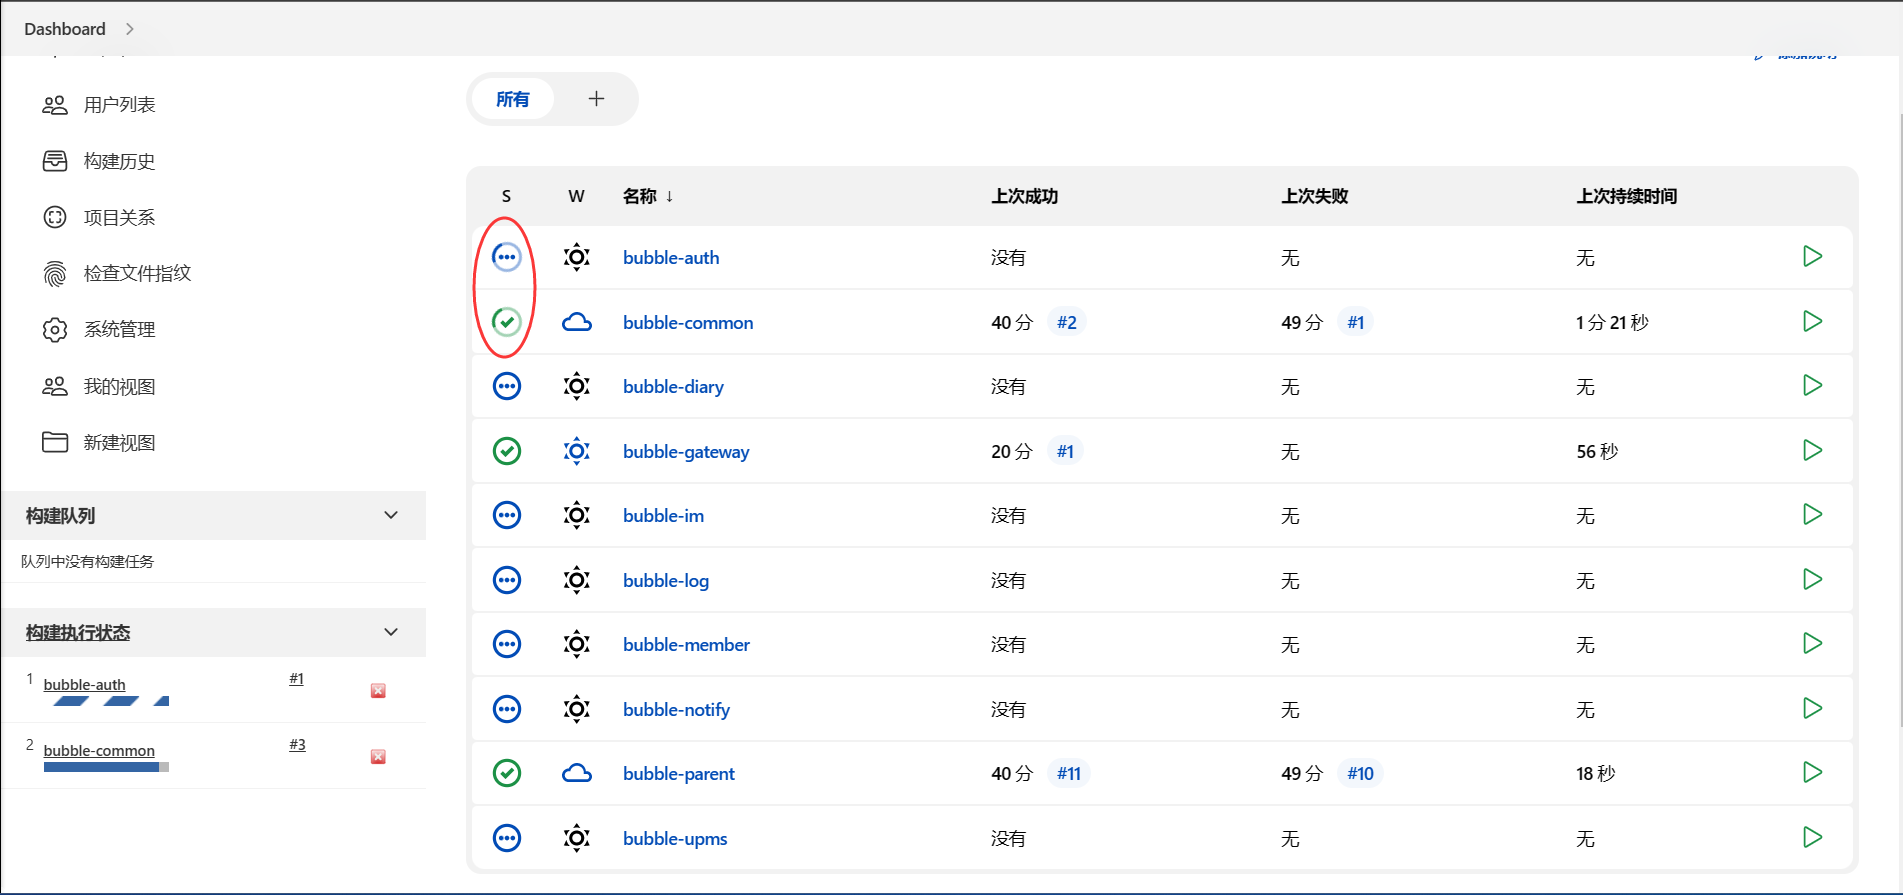Click bubble-parent last success build #11
Viewport: 1903px width, 895px height.
[x=1069, y=773]
